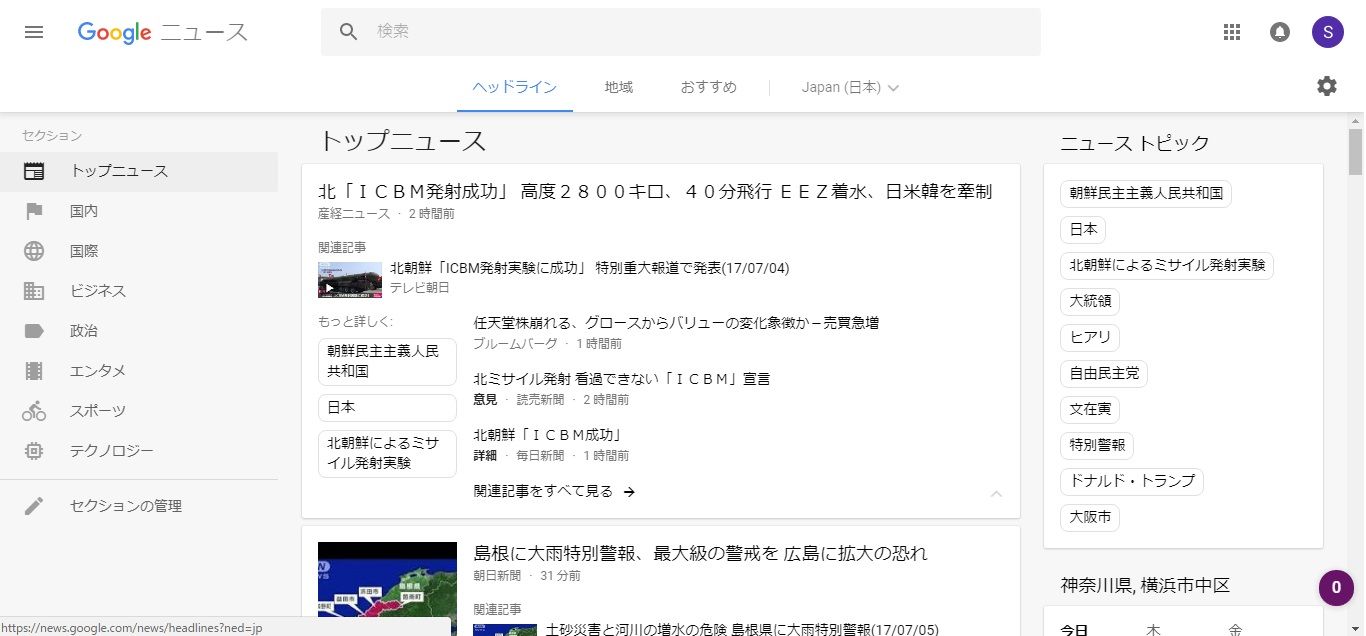
Task: Click the 国内 flag icon
Action: pyautogui.click(x=34, y=211)
